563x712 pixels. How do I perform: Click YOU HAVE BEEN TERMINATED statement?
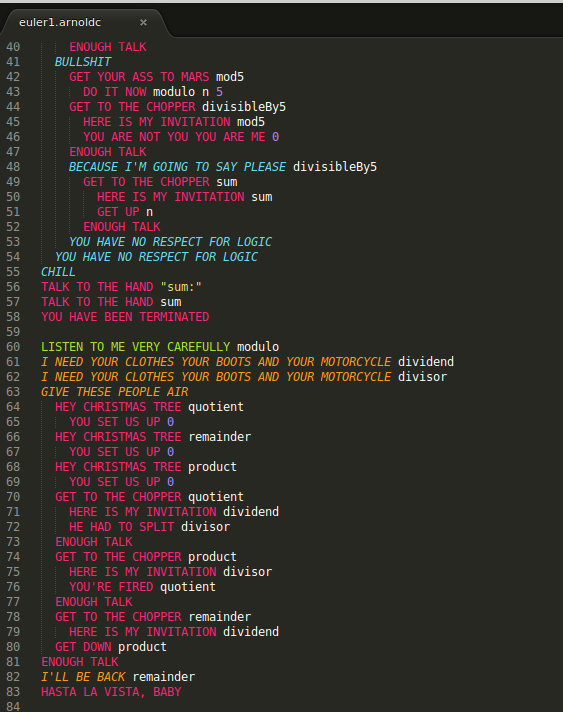click(125, 317)
